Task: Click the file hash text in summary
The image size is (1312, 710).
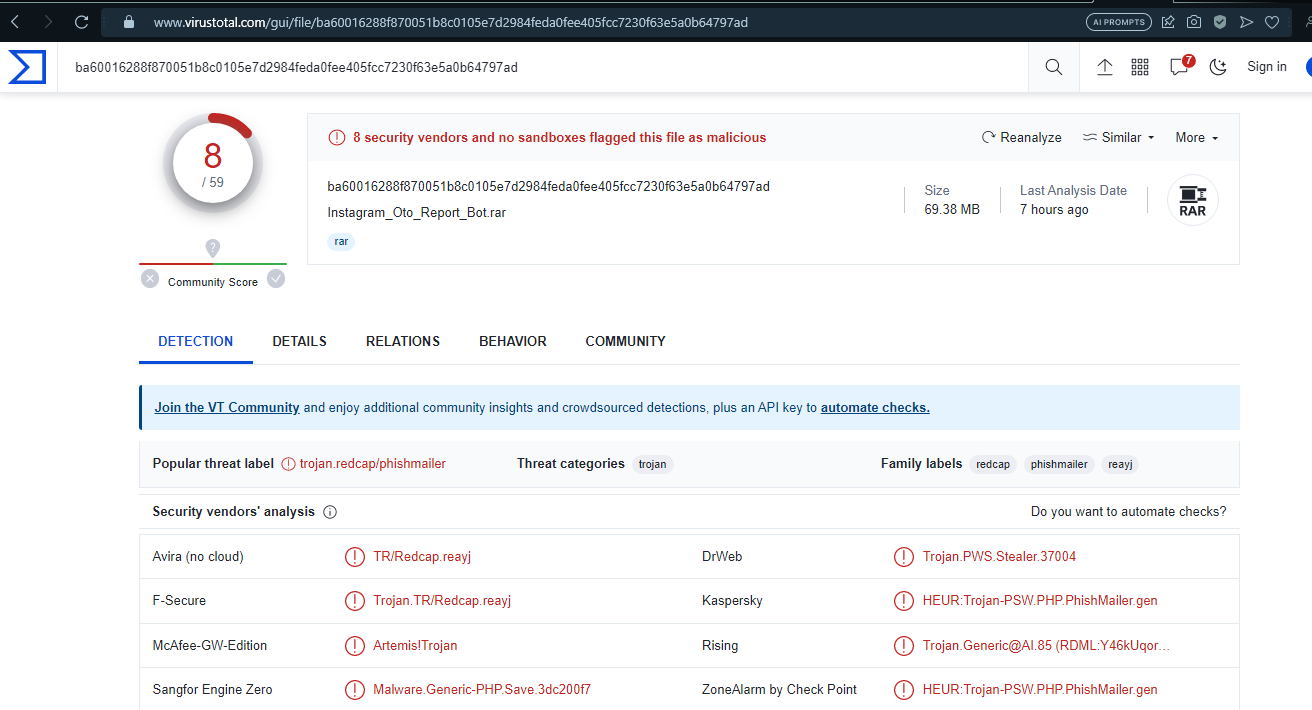Action: tap(548, 187)
